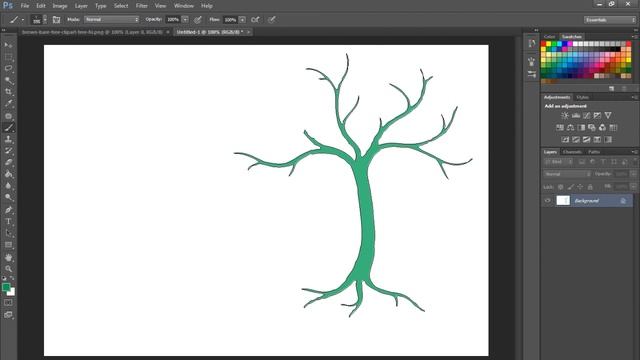Open the File menu
The width and height of the screenshot is (640, 360).
pyautogui.click(x=24, y=6)
